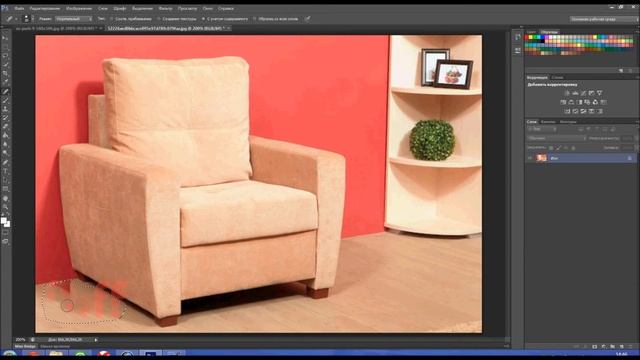Select the Crop tool

(x=5, y=73)
